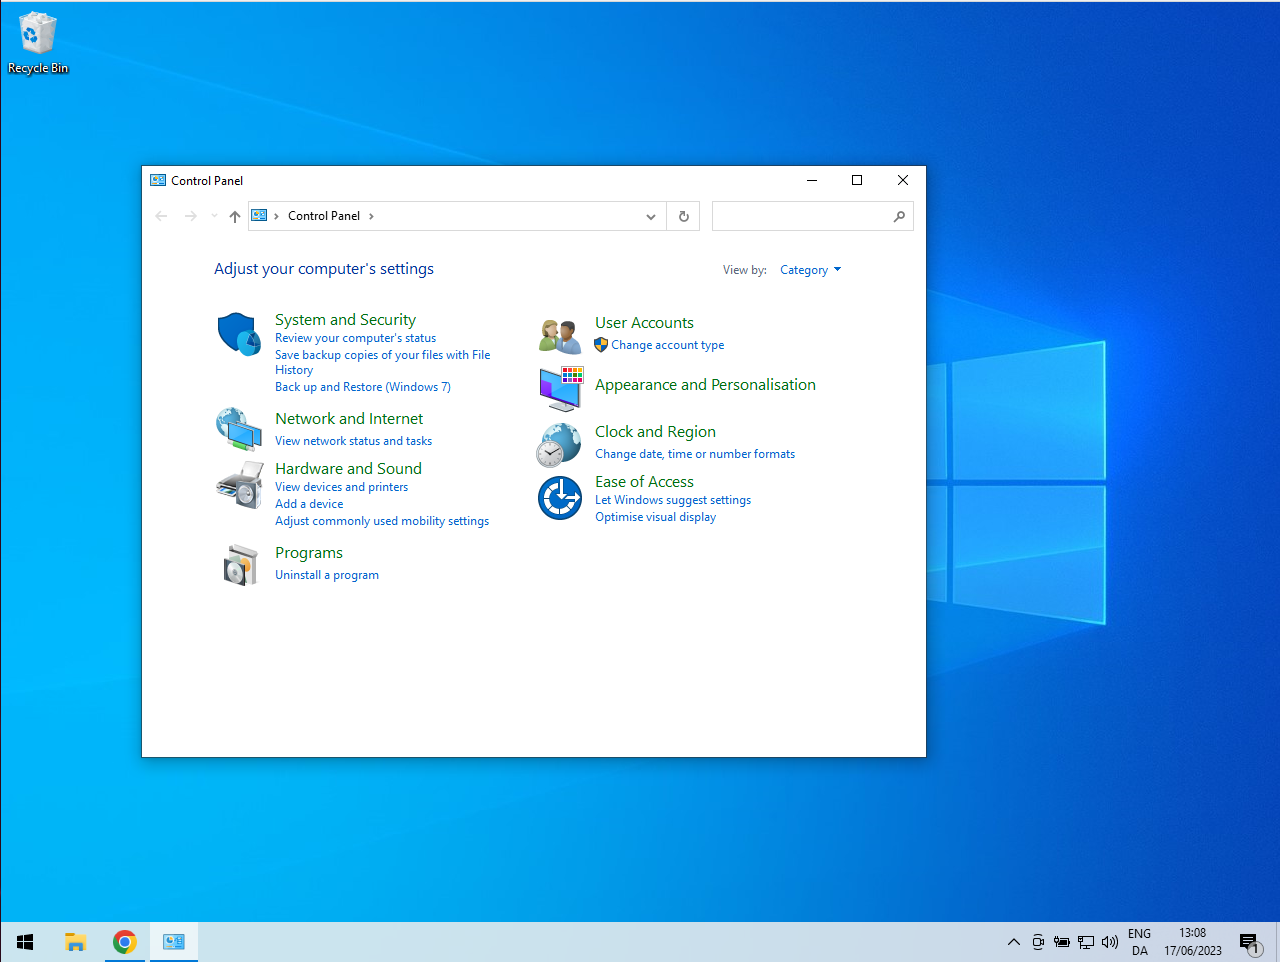Open the User Accounts people icon
Screen dimensions: 1280x962
click(560, 336)
